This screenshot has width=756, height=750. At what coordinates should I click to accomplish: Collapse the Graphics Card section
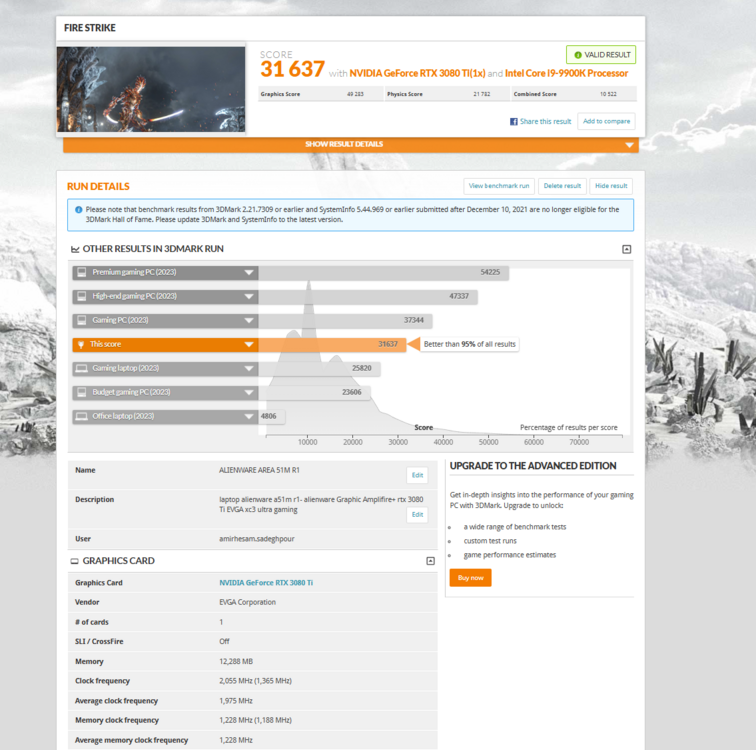pos(430,561)
